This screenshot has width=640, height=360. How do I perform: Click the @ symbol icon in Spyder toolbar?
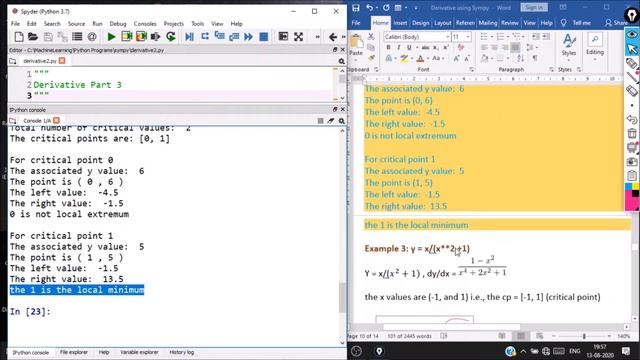(92, 37)
